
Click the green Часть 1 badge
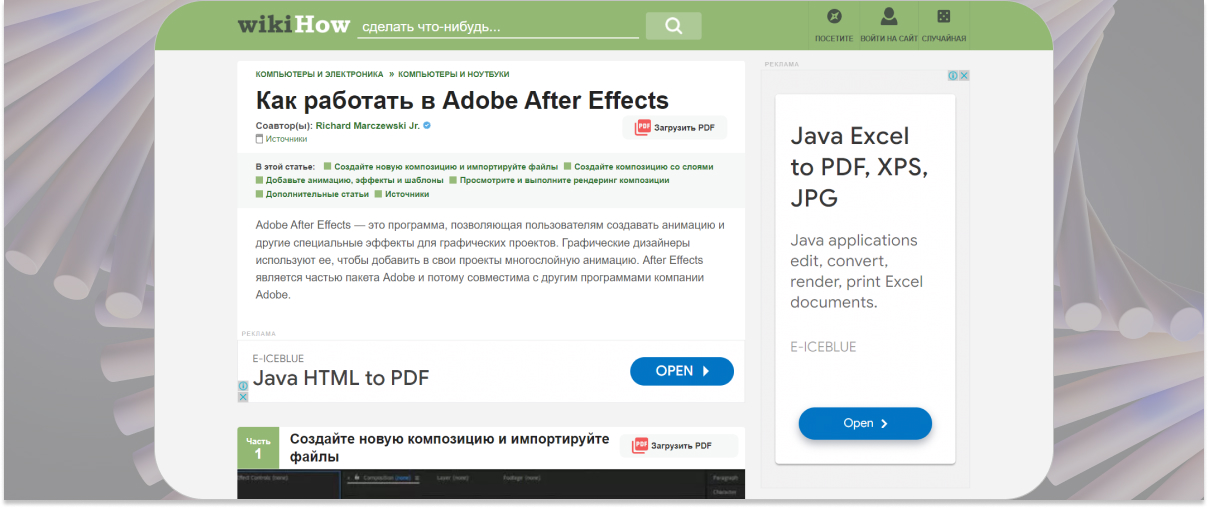click(x=258, y=448)
